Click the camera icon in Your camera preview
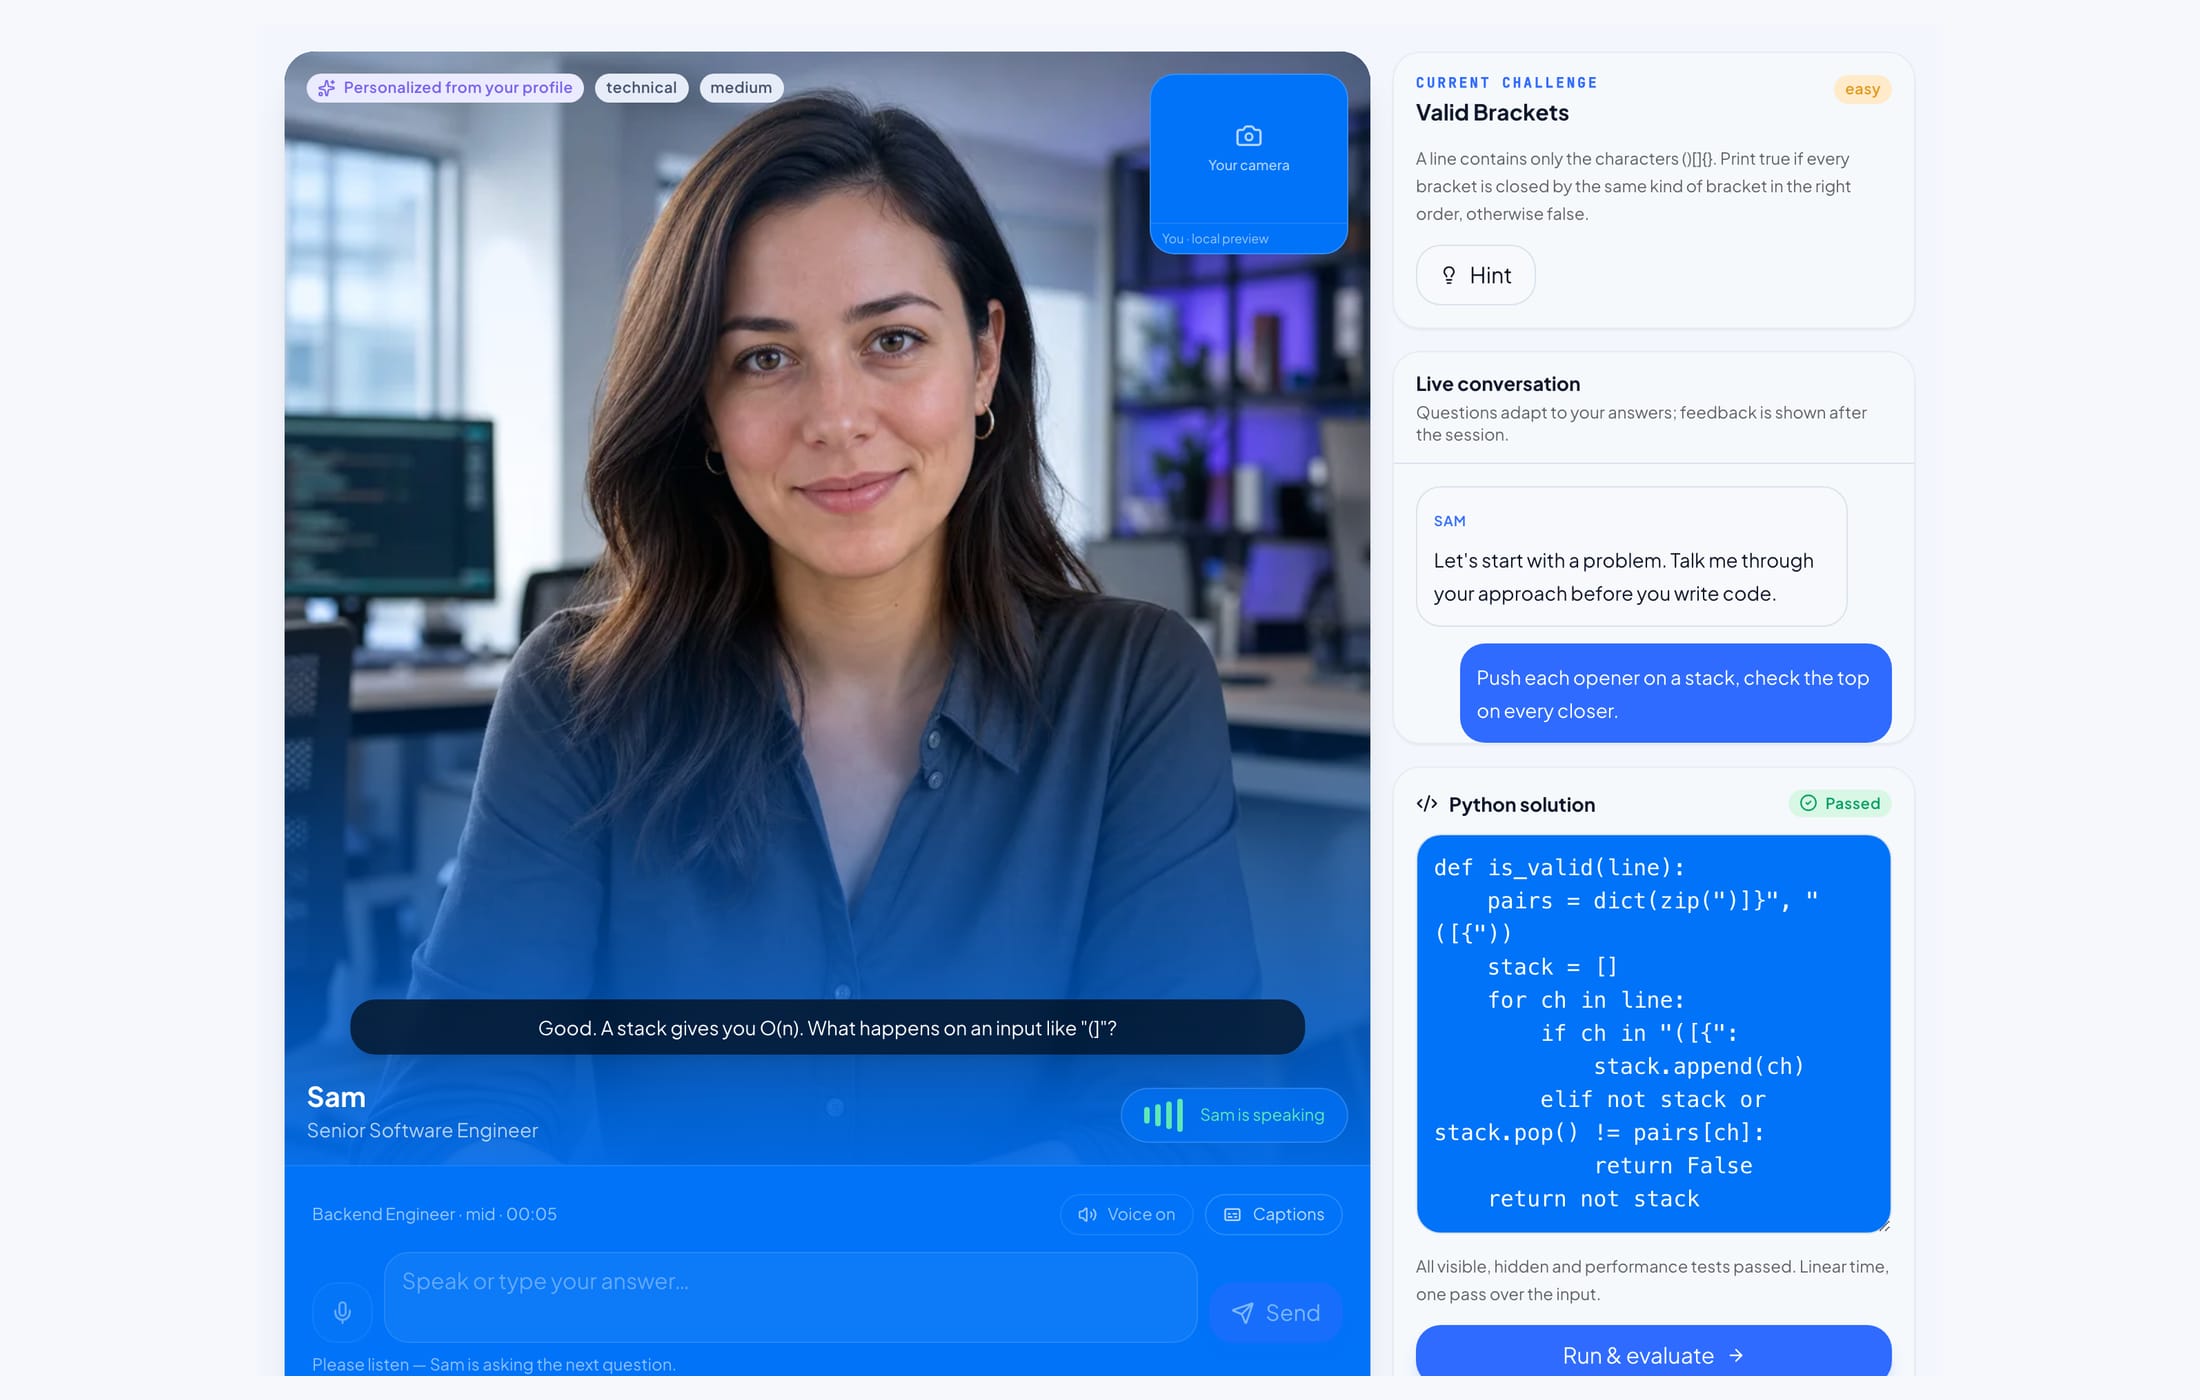Image resolution: width=2200 pixels, height=1400 pixels. [x=1248, y=135]
